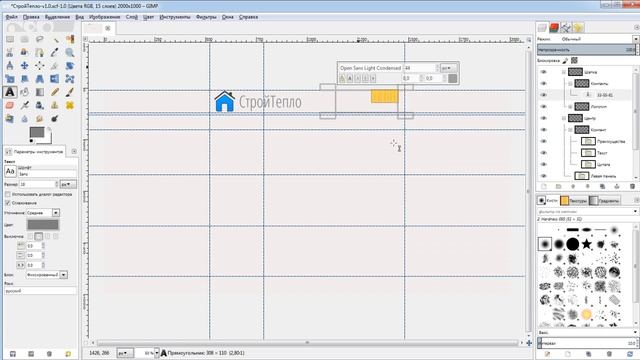Hide the Контакты layer group
The height and width of the screenshot is (360, 640).
pyautogui.click(x=543, y=83)
